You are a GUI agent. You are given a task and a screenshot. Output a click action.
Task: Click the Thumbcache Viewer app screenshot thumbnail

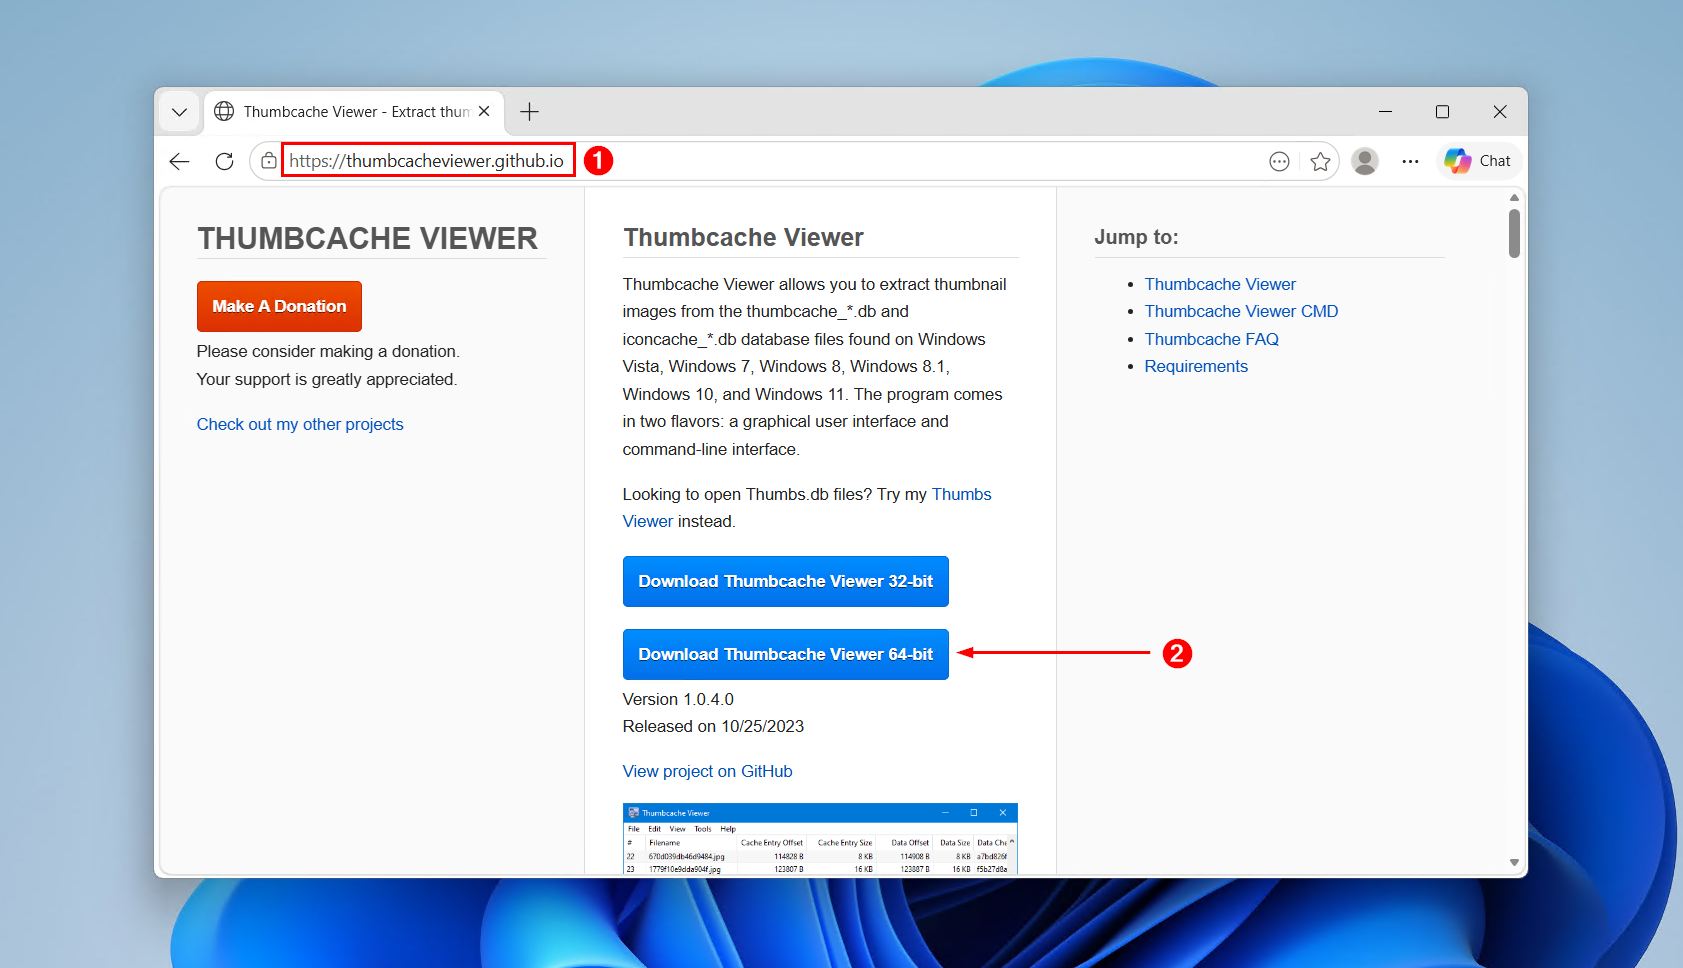820,838
